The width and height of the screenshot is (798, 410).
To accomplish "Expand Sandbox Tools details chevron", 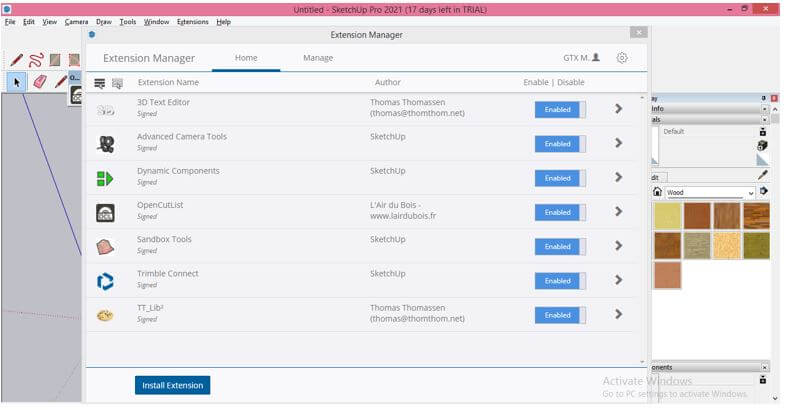I will pos(619,246).
